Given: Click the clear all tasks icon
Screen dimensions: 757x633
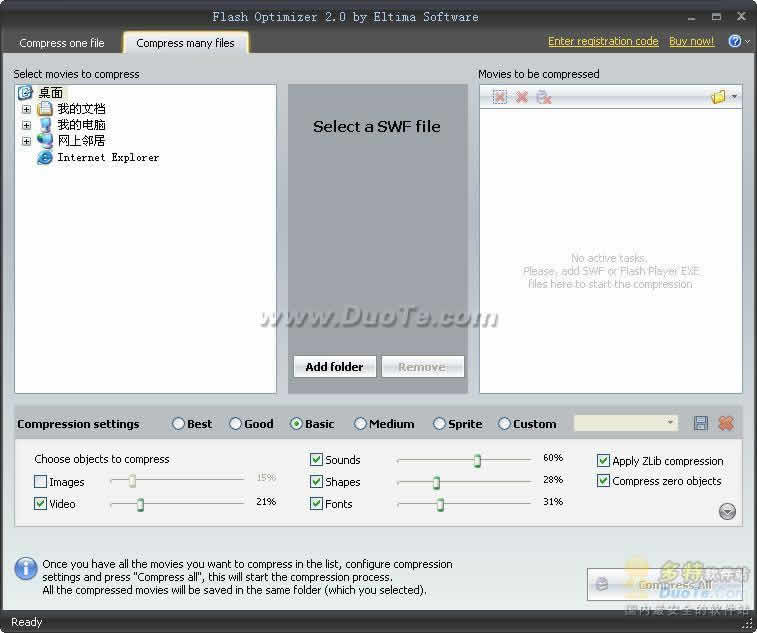Looking at the screenshot, I should point(500,97).
